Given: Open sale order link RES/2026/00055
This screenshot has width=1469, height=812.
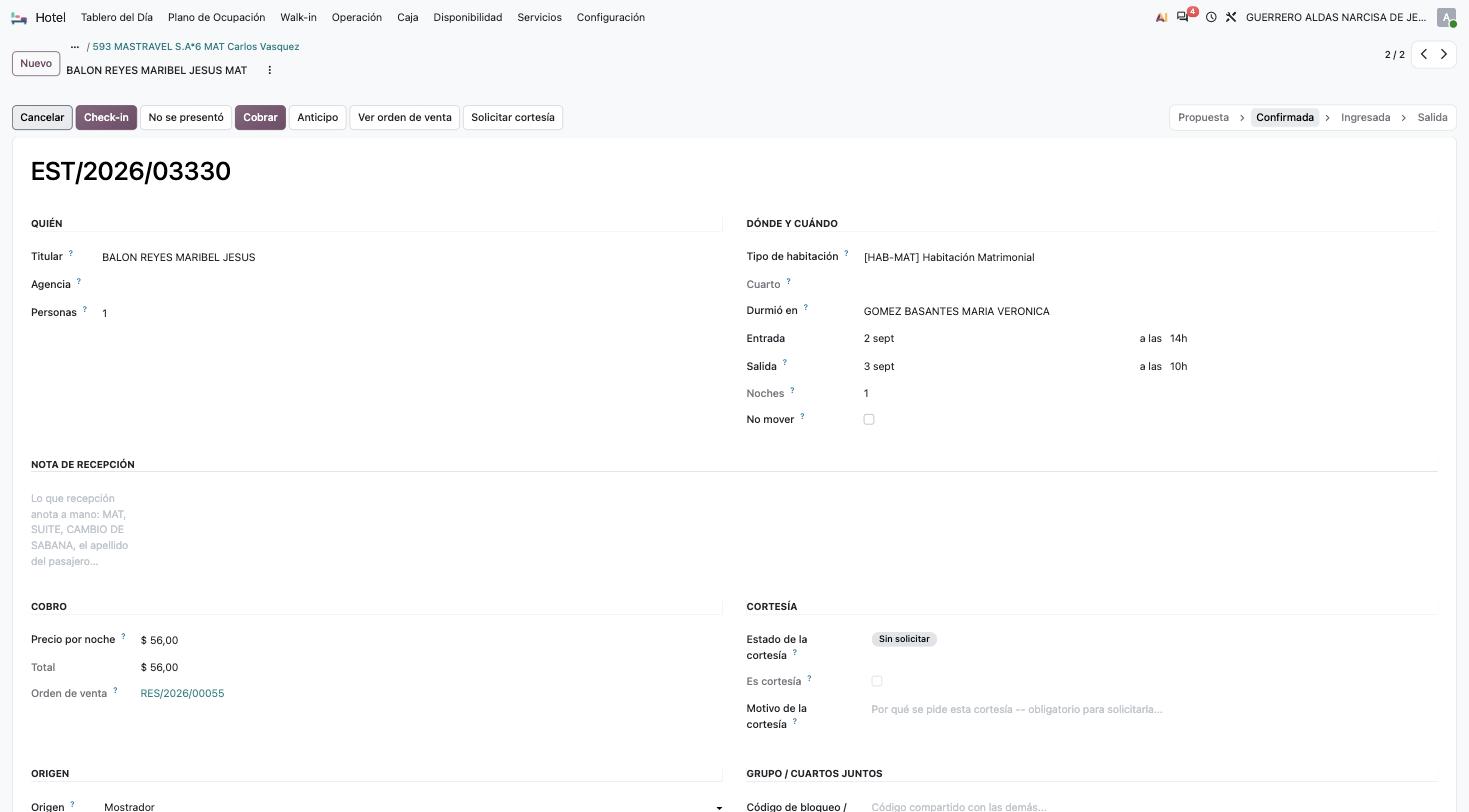Looking at the screenshot, I should click(182, 694).
